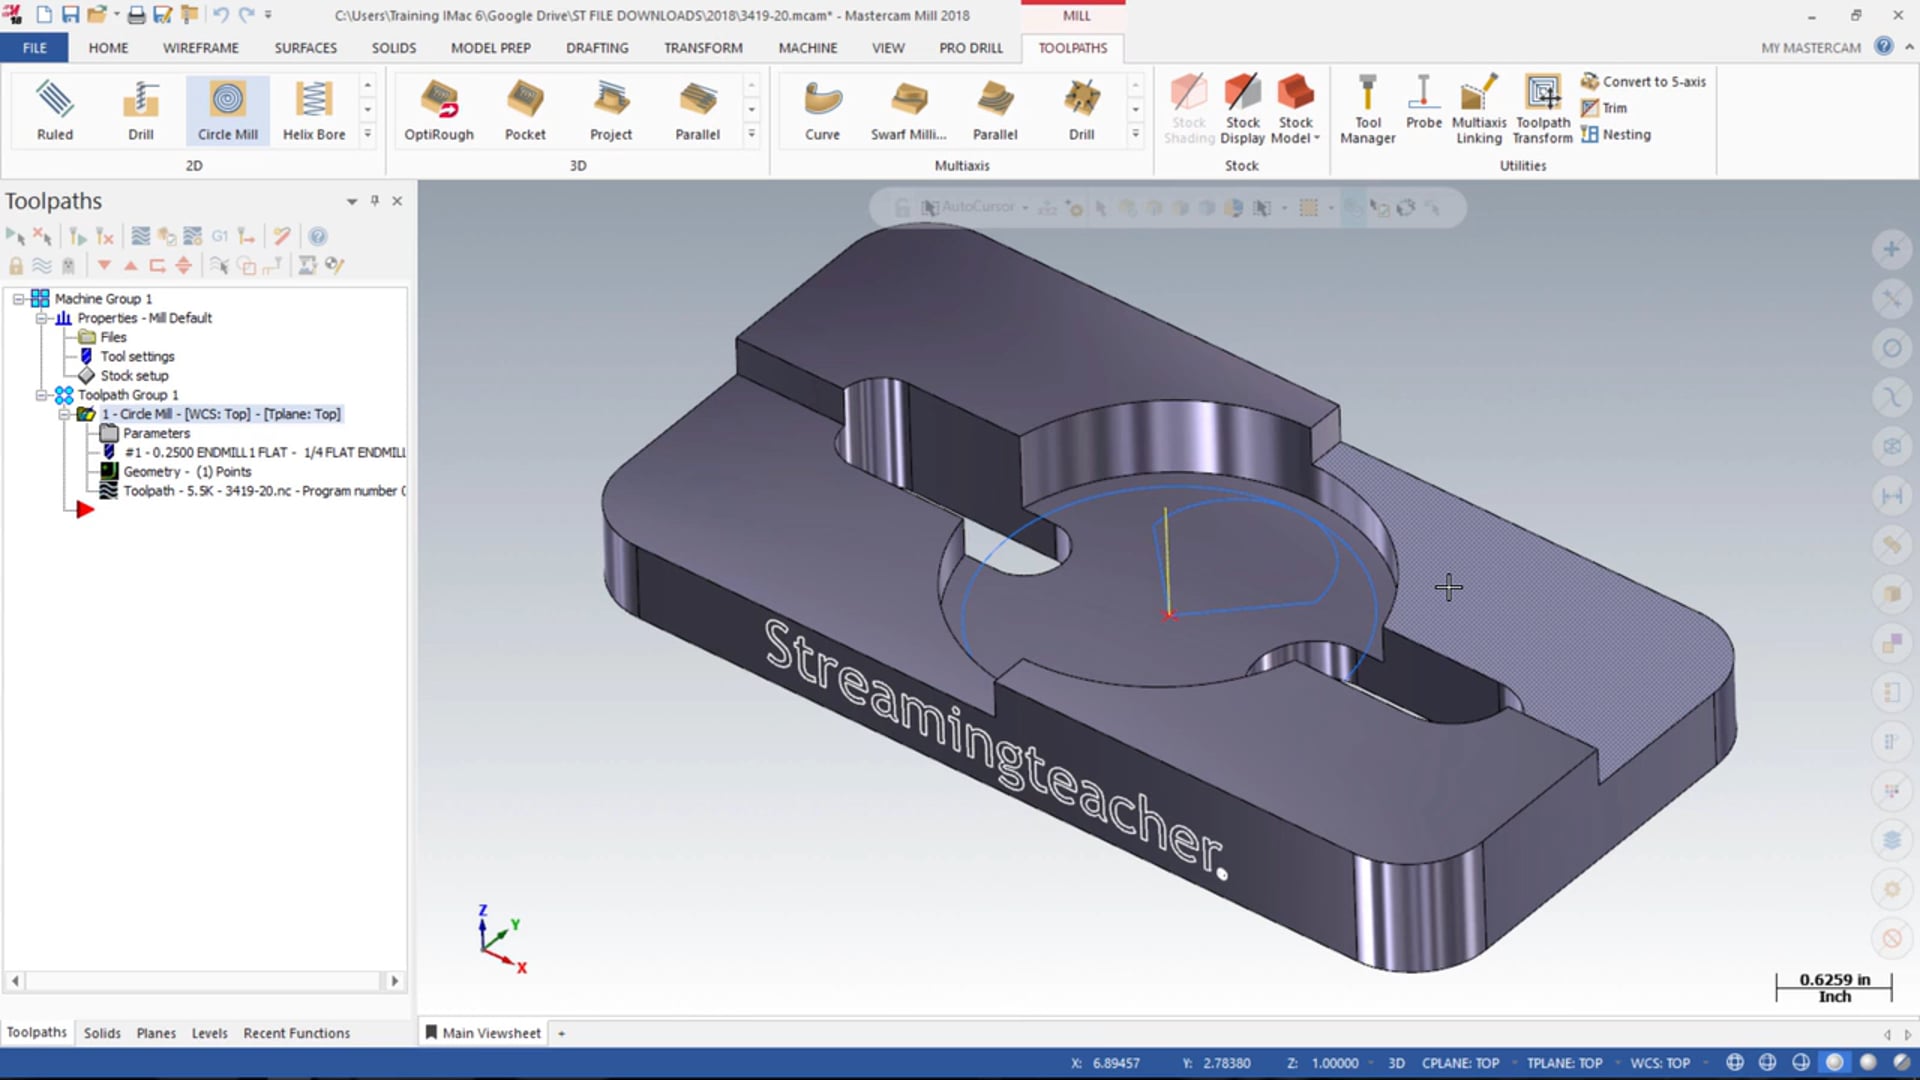1920x1080 pixels.
Task: Select all operations icon in Toolpaths manager
Action: click(x=15, y=236)
